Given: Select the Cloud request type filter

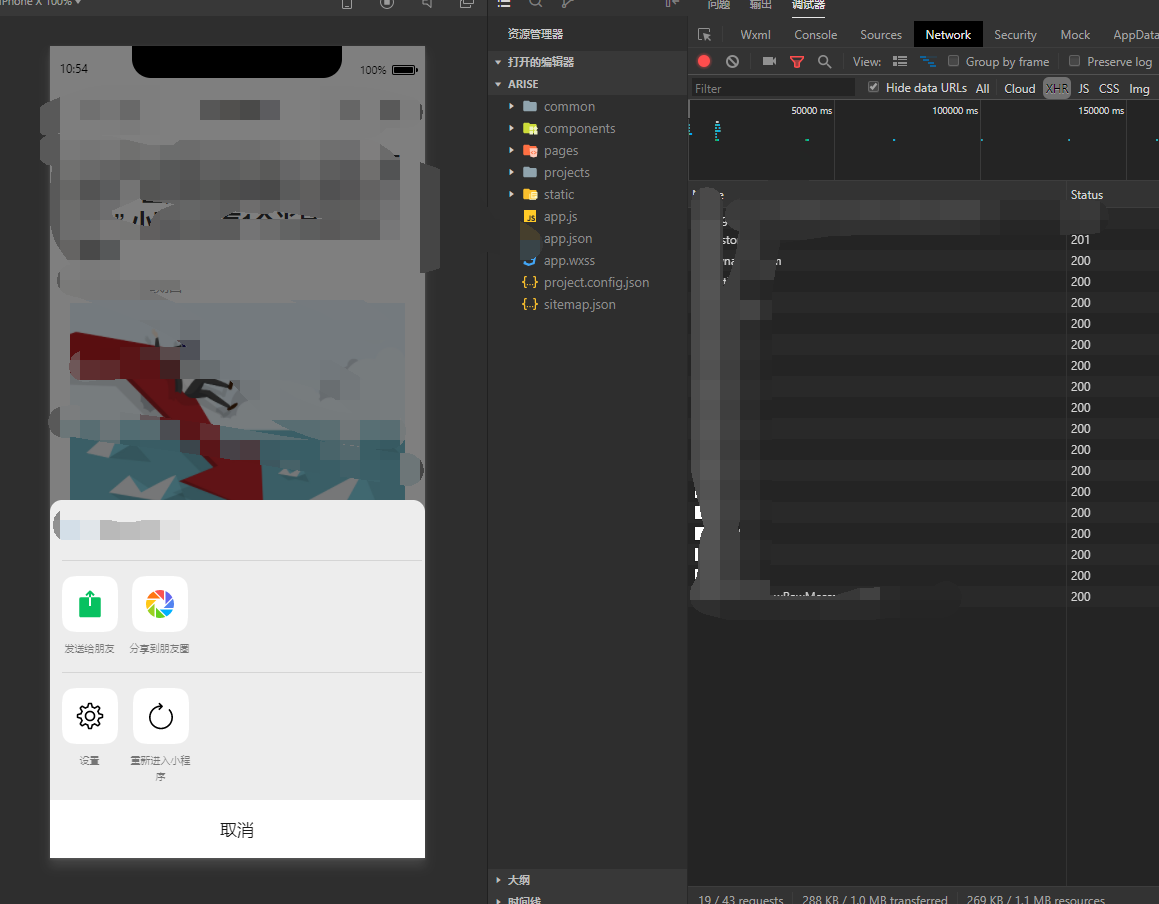Looking at the screenshot, I should [x=1019, y=89].
